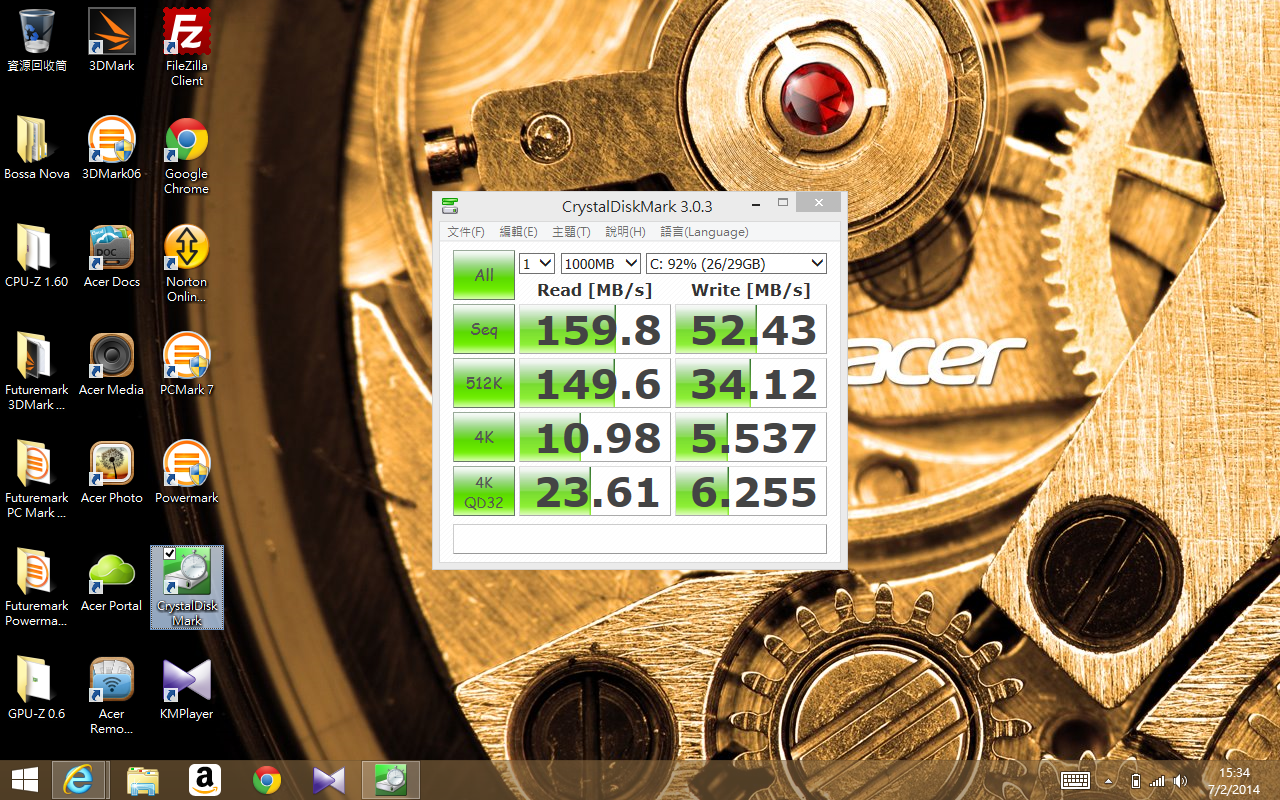Viewport: 1280px width, 800px height.
Task: Select the CPU-Z 1.60 folder
Action: 37,256
